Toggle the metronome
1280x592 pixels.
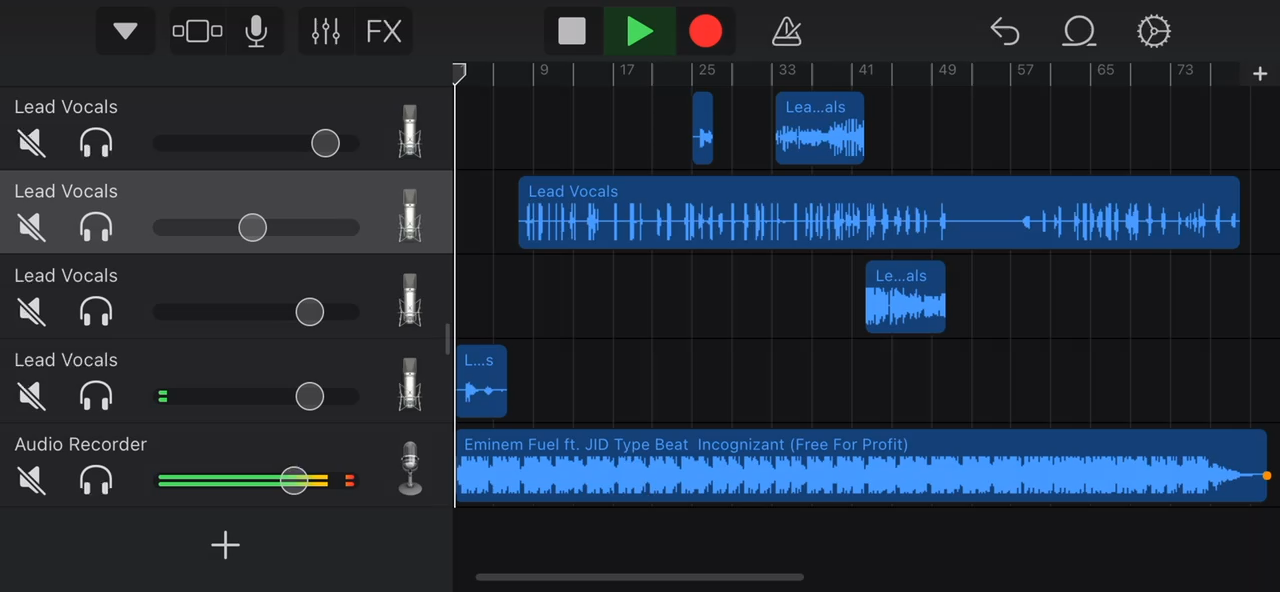(788, 31)
